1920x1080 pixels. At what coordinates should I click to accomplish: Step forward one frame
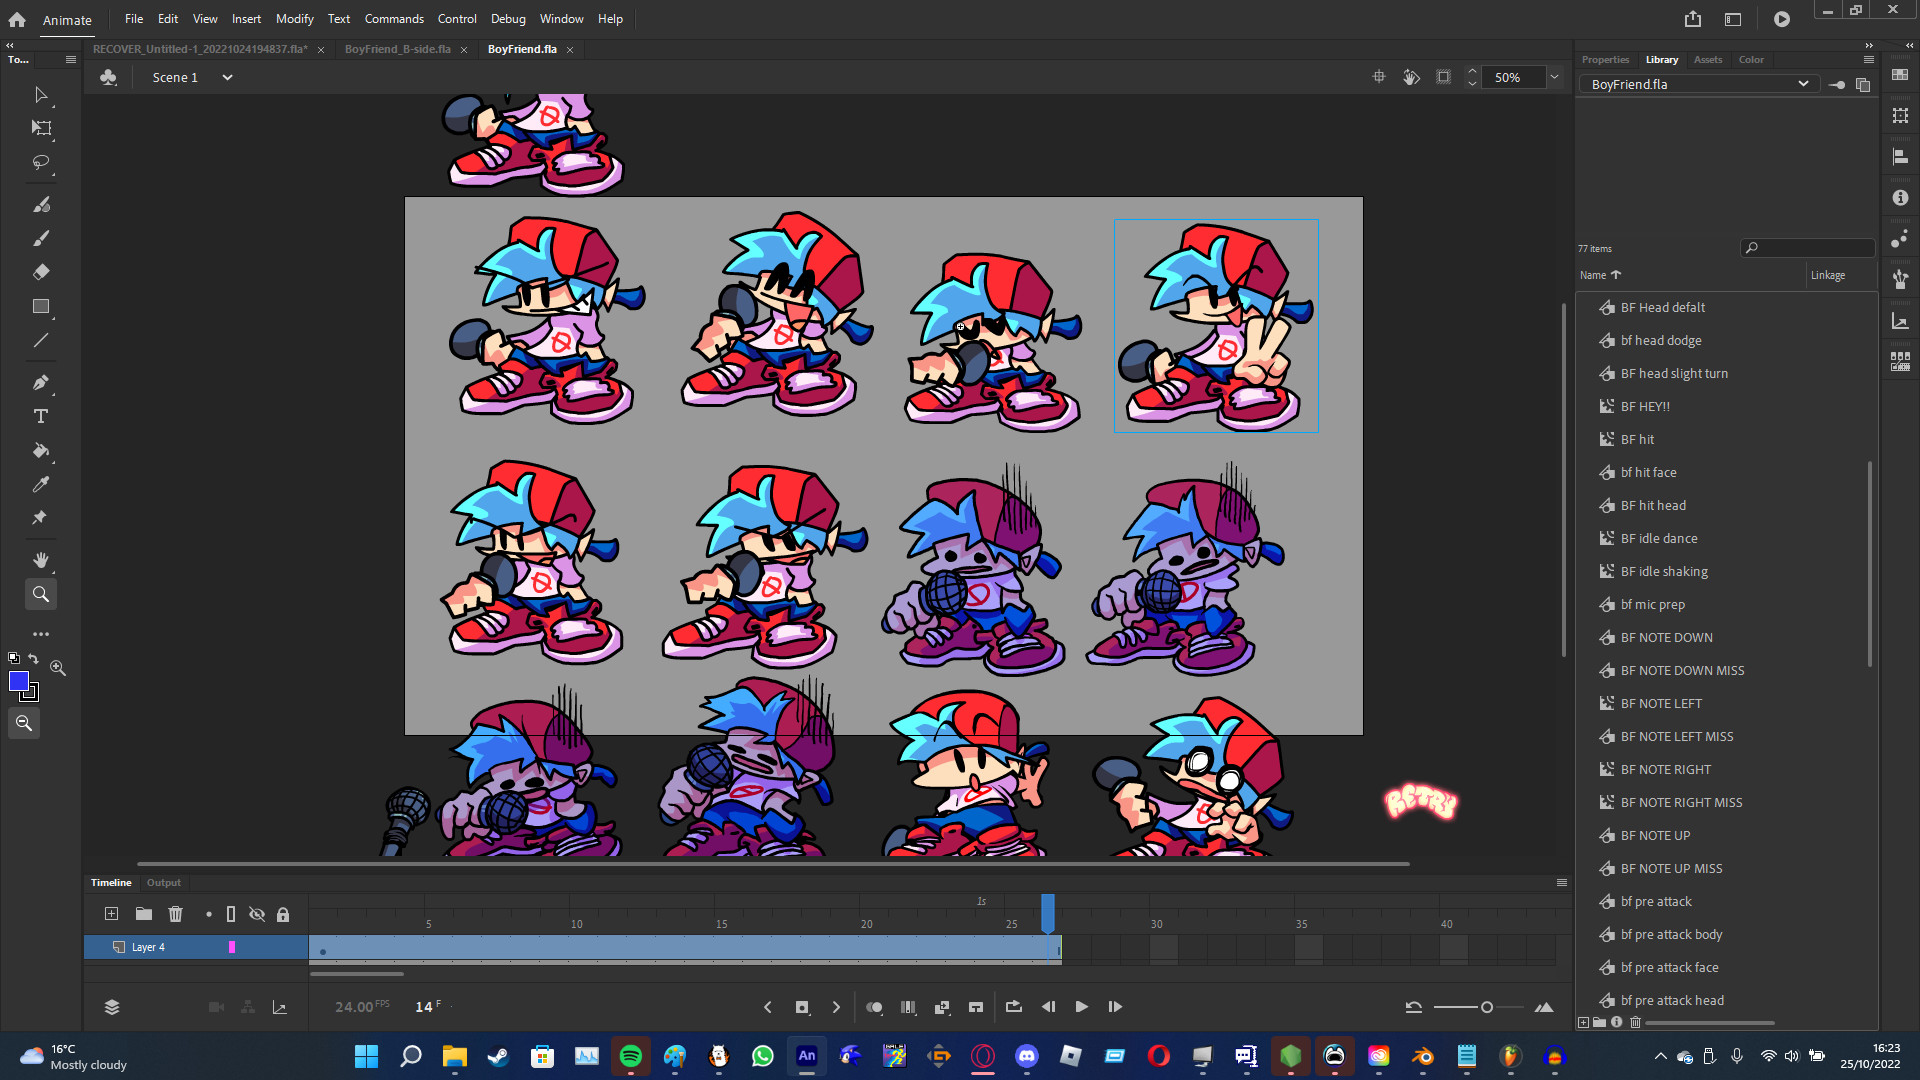1115,1007
